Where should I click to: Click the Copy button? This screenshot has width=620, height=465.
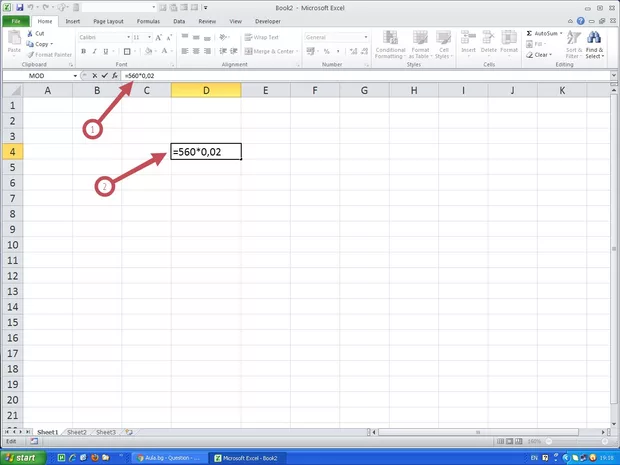[x=39, y=44]
